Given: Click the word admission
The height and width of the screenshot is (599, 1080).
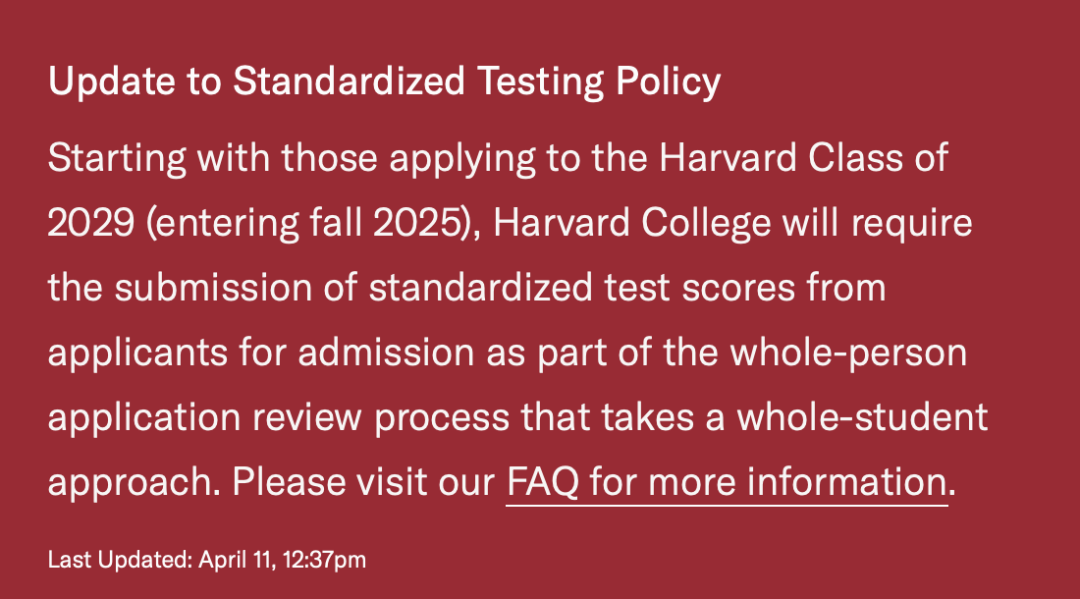Looking at the screenshot, I should point(386,353).
